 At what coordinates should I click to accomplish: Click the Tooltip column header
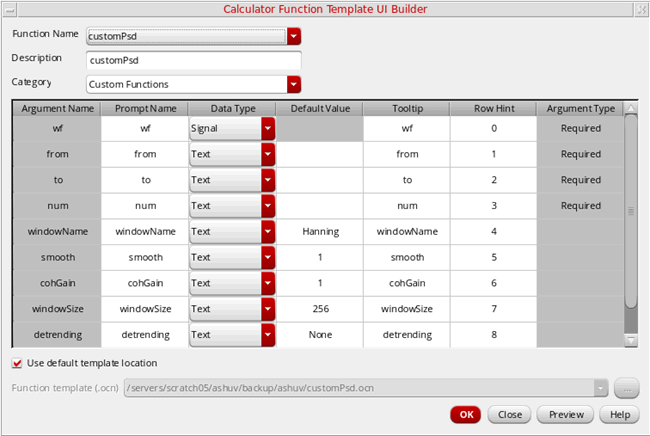(406, 108)
